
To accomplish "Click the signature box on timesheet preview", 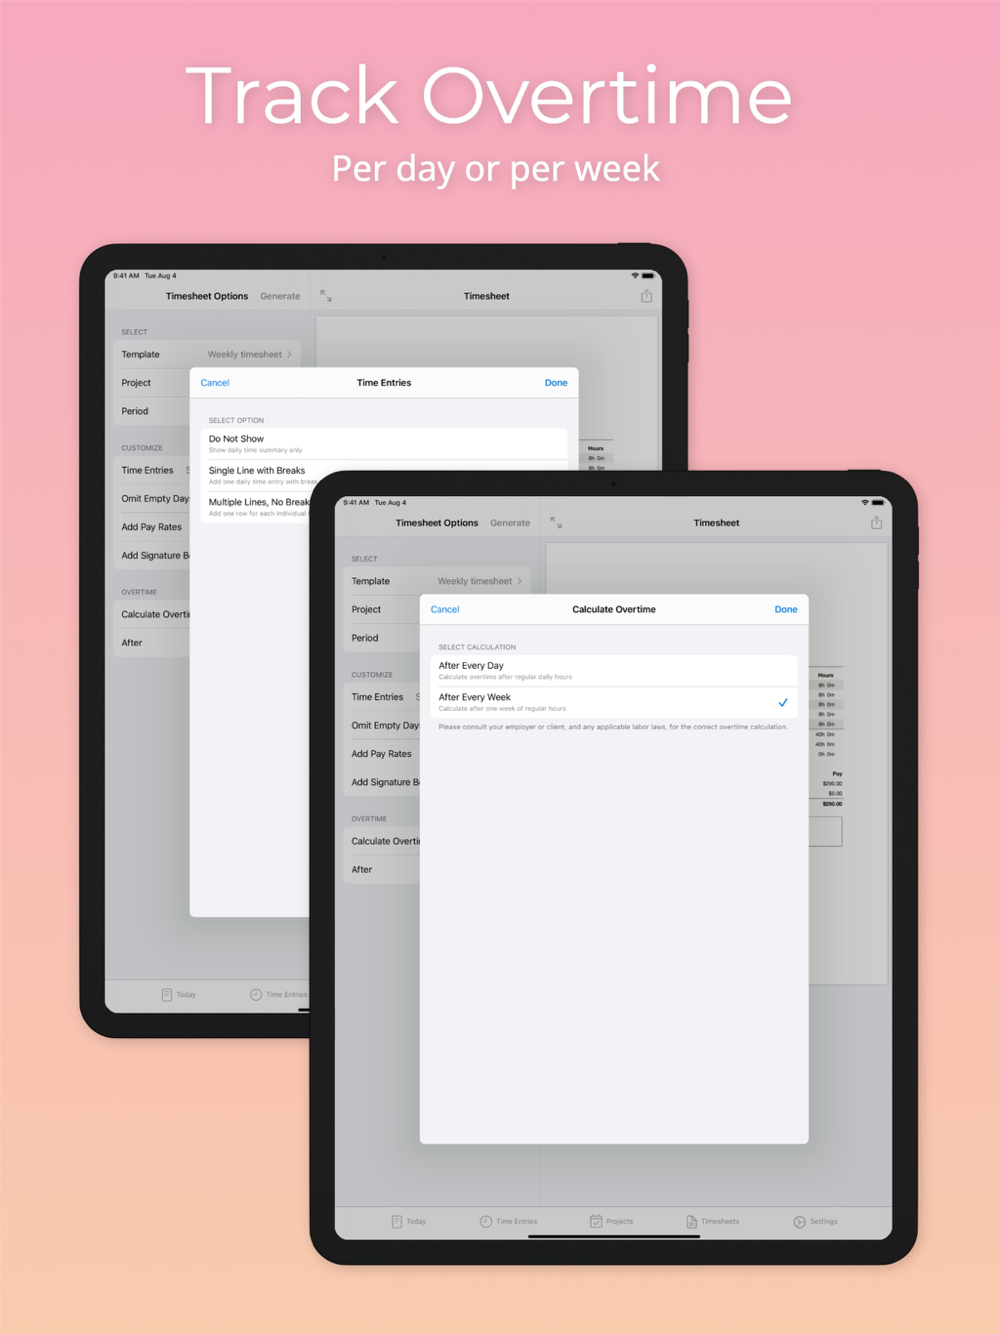I will click(825, 831).
